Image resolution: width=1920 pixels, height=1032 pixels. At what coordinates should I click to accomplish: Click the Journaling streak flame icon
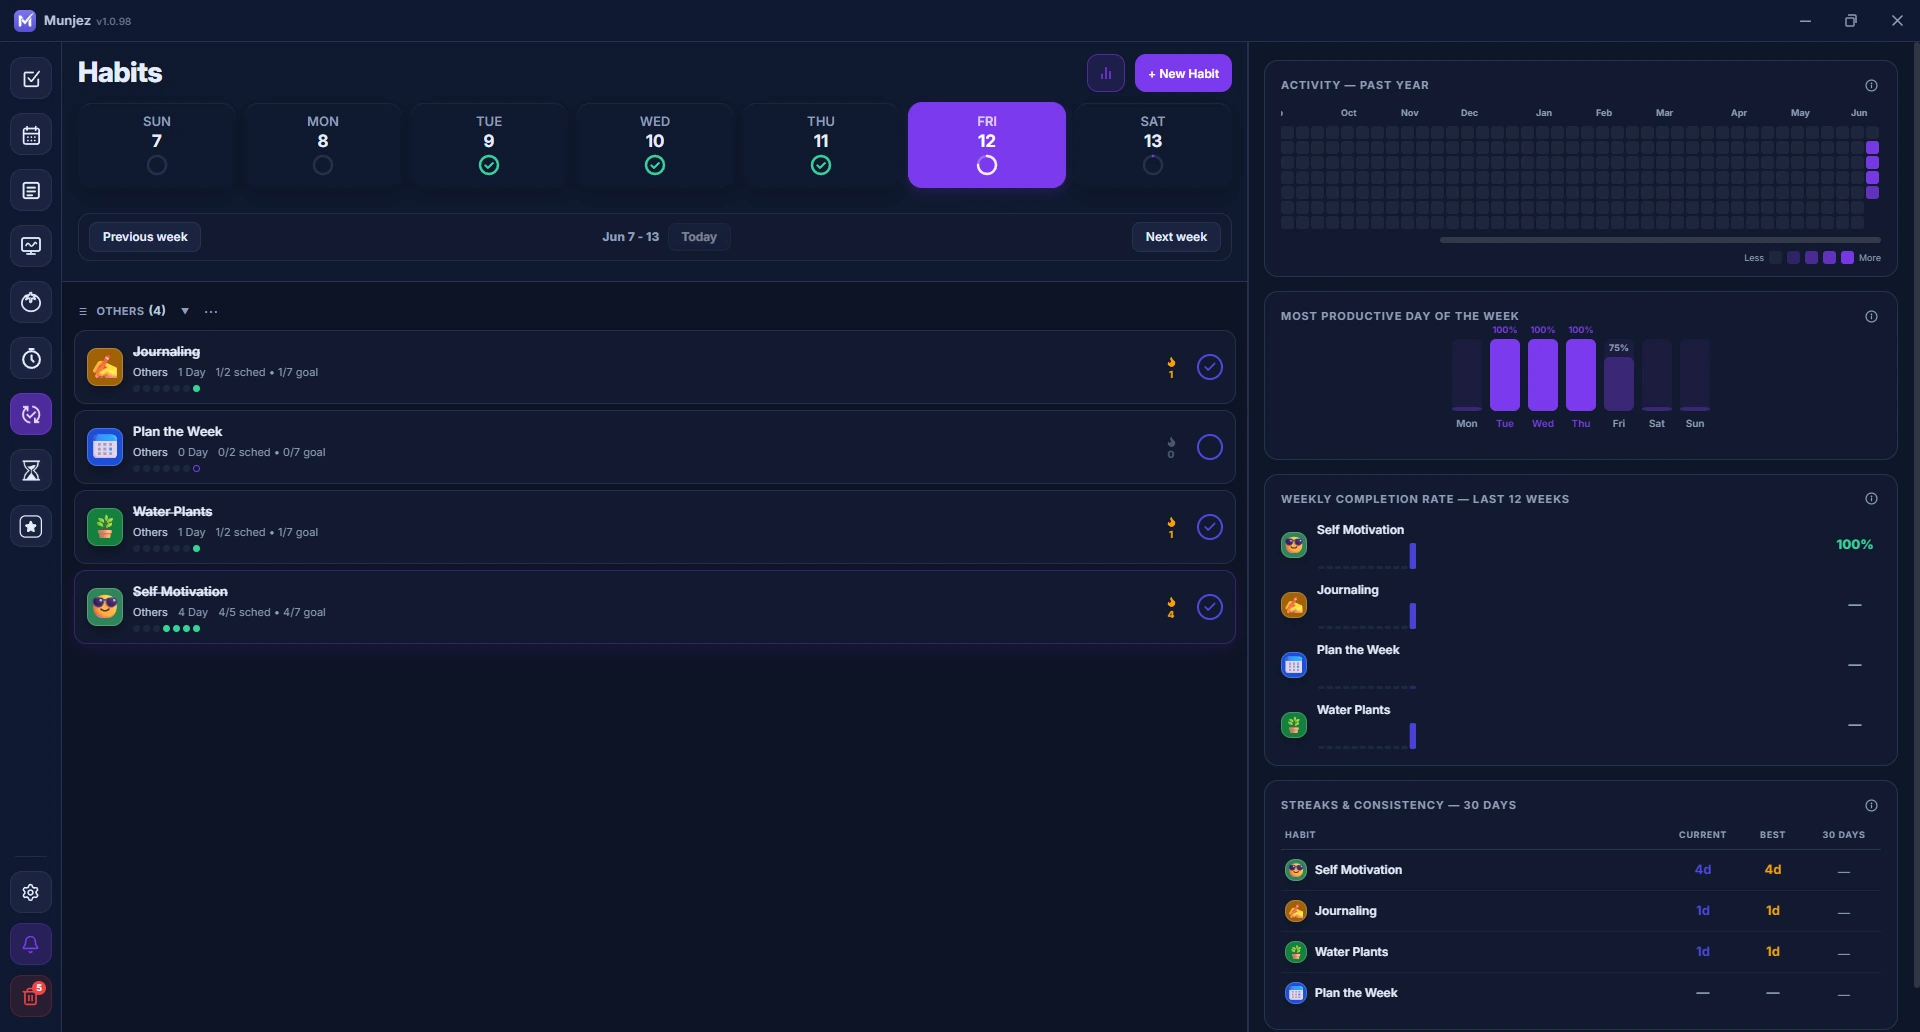tap(1171, 363)
